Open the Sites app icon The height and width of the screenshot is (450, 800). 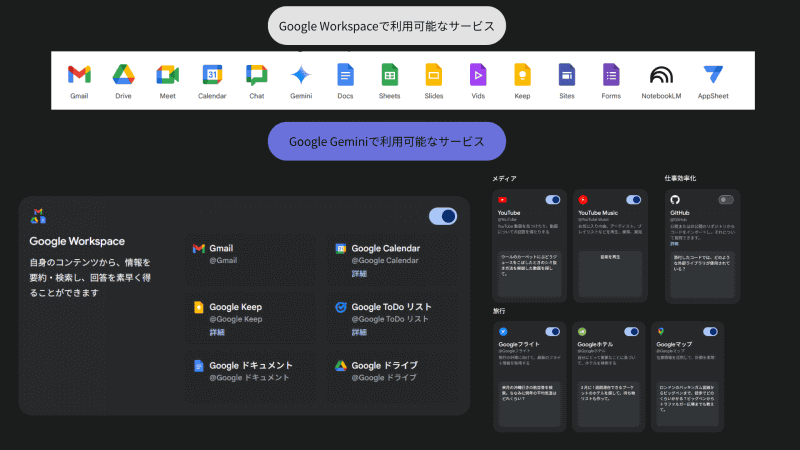[x=566, y=75]
